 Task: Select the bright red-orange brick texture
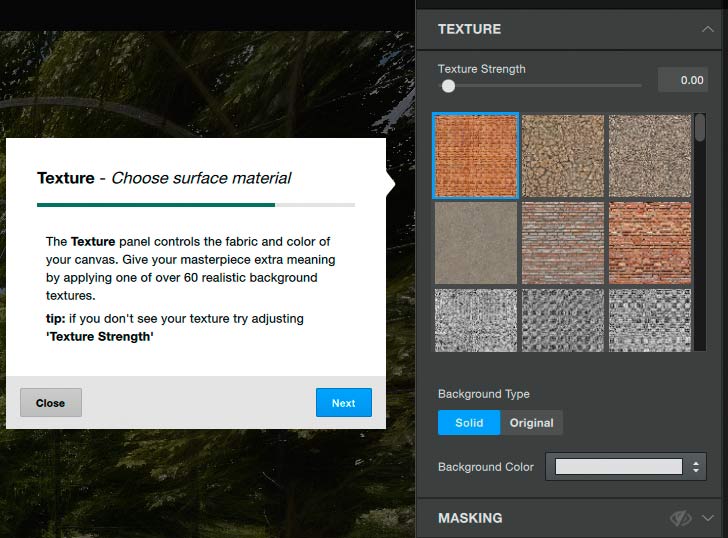pyautogui.click(x=650, y=243)
